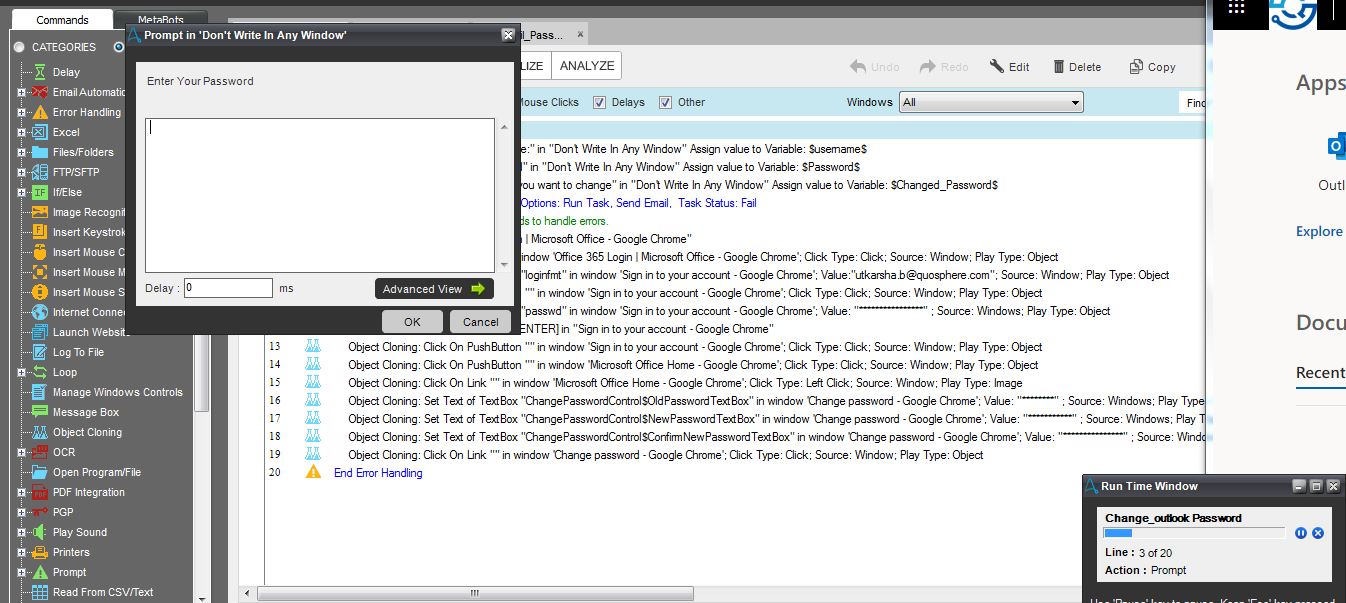The image size is (1346, 603).
Task: Expand the Loop command category
Action: (21, 372)
